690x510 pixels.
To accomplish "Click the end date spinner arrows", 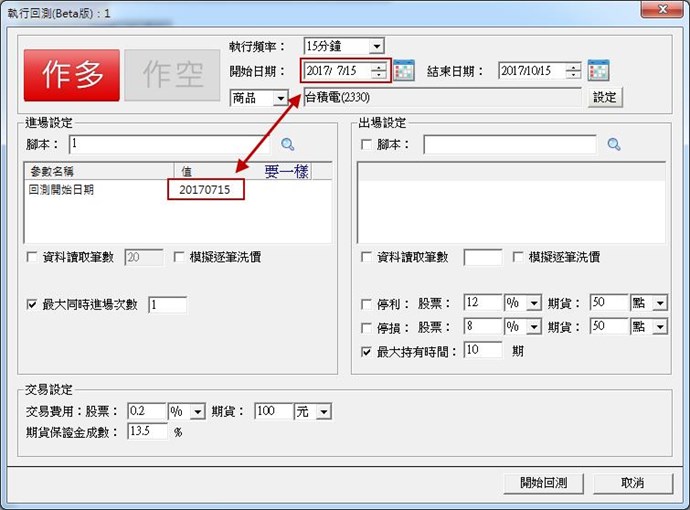I will point(573,70).
